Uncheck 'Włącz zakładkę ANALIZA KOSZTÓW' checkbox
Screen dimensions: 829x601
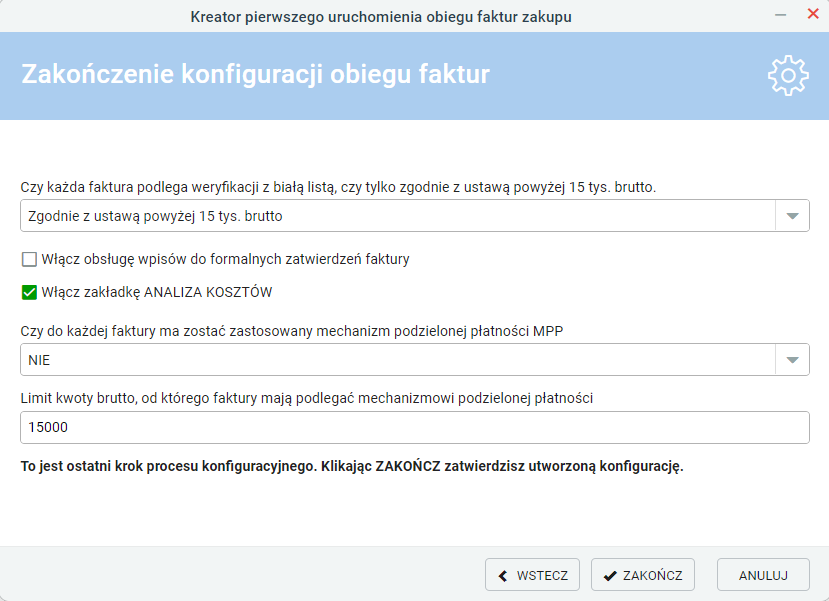[29, 292]
